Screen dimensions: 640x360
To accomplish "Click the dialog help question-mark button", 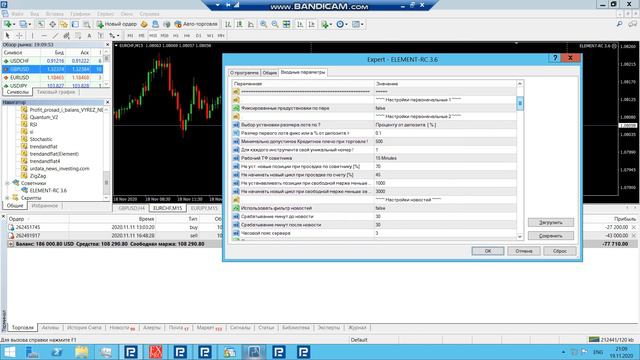I will 555,58.
